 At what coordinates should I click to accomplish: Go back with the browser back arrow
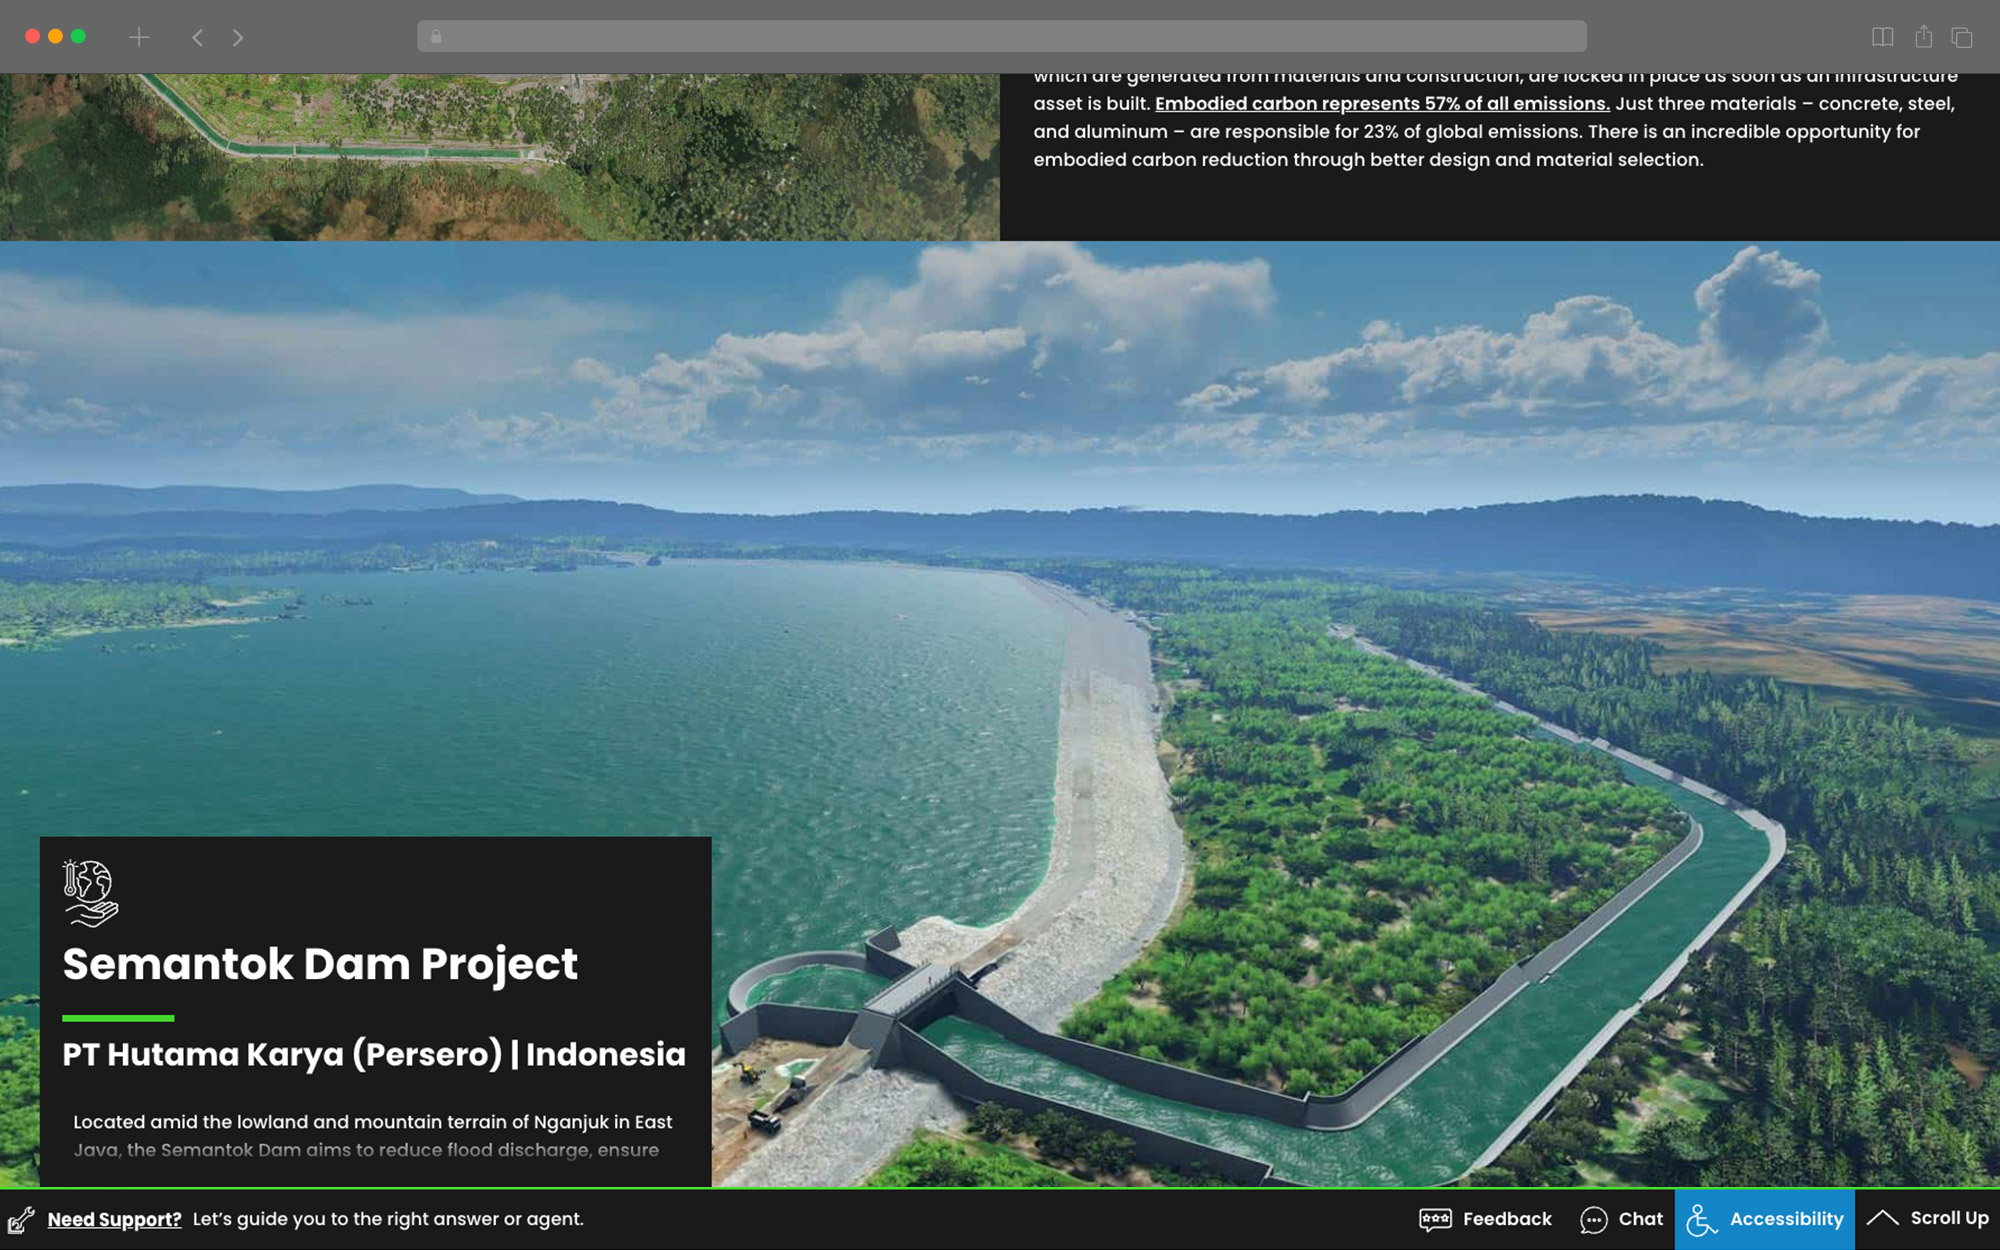[198, 37]
